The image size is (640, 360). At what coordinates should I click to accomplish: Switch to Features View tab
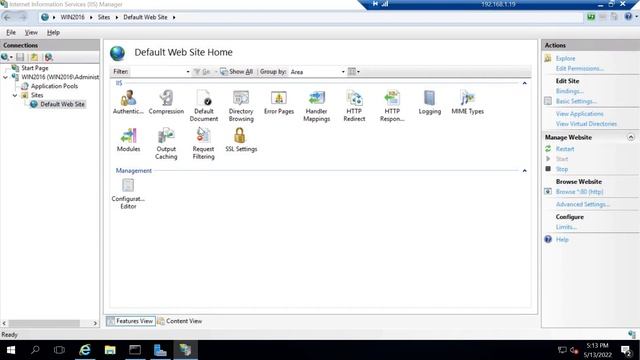tap(130, 321)
